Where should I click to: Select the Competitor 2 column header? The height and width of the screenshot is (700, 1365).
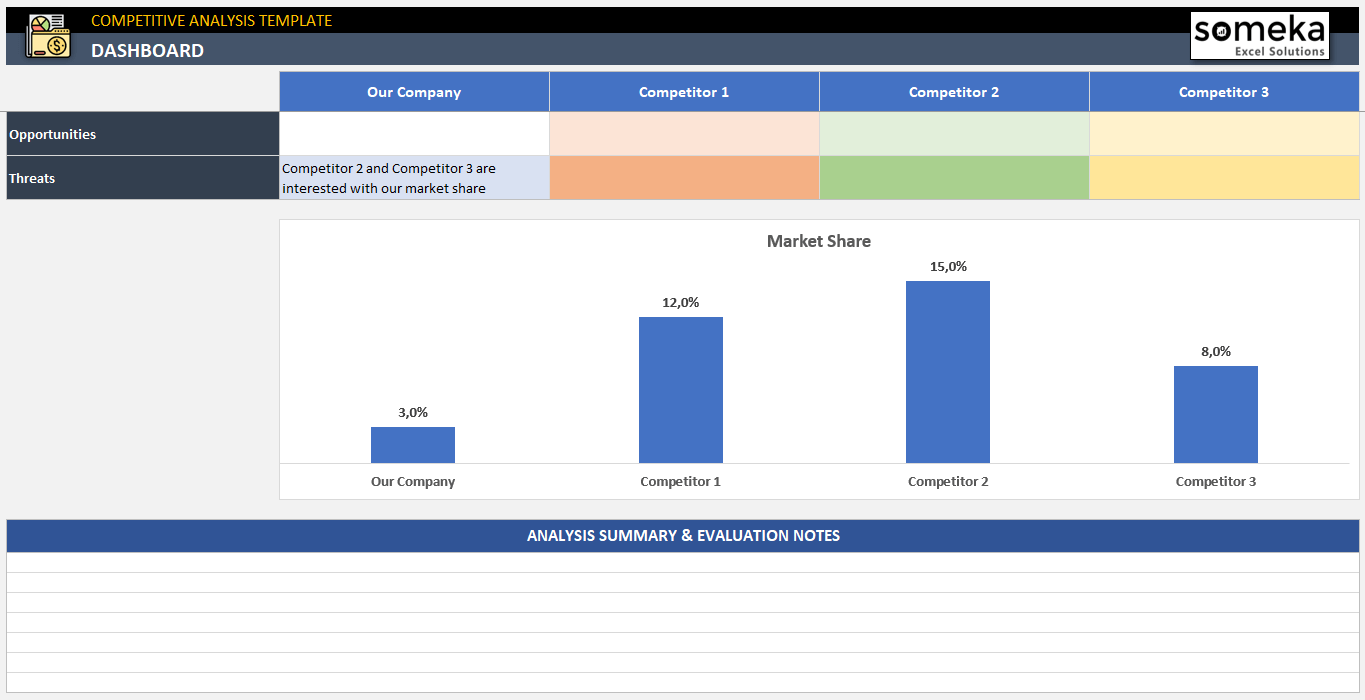(953, 91)
